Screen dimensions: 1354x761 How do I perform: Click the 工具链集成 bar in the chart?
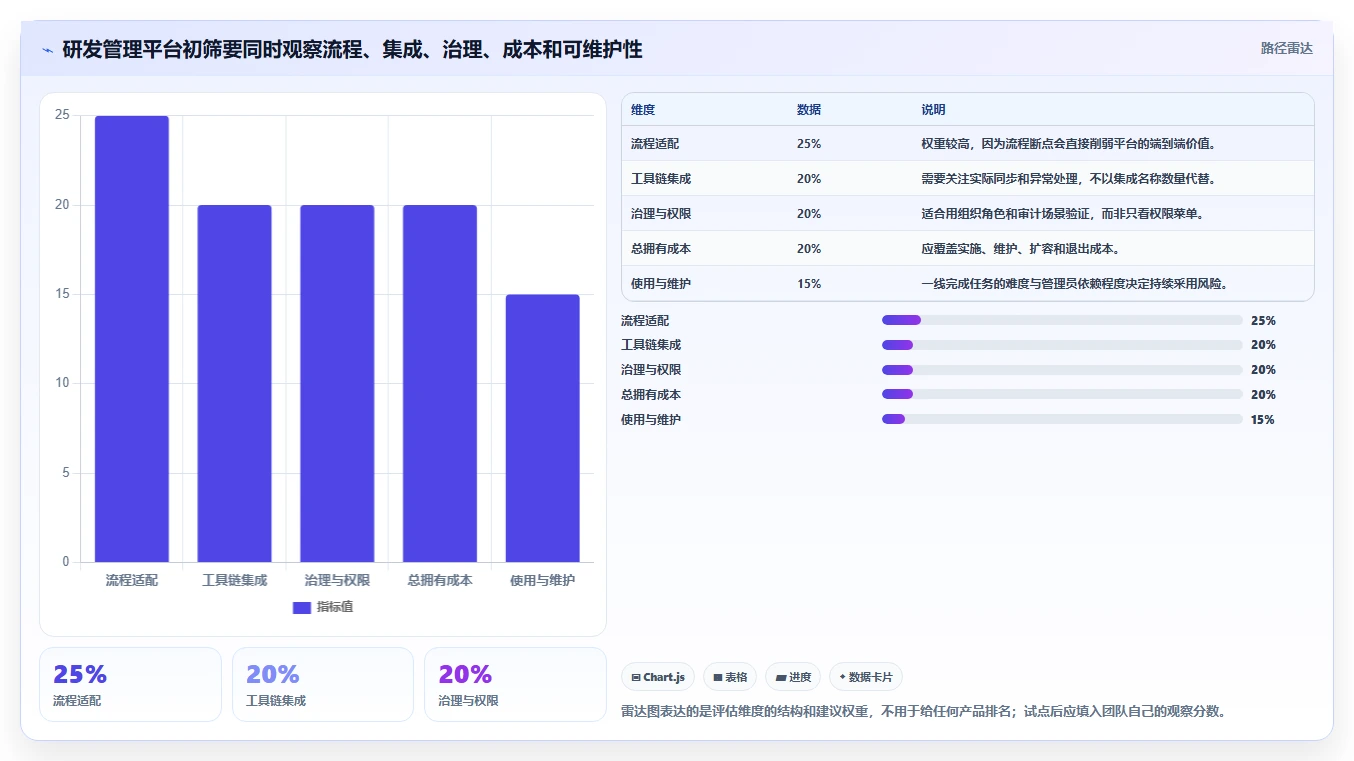click(x=234, y=384)
